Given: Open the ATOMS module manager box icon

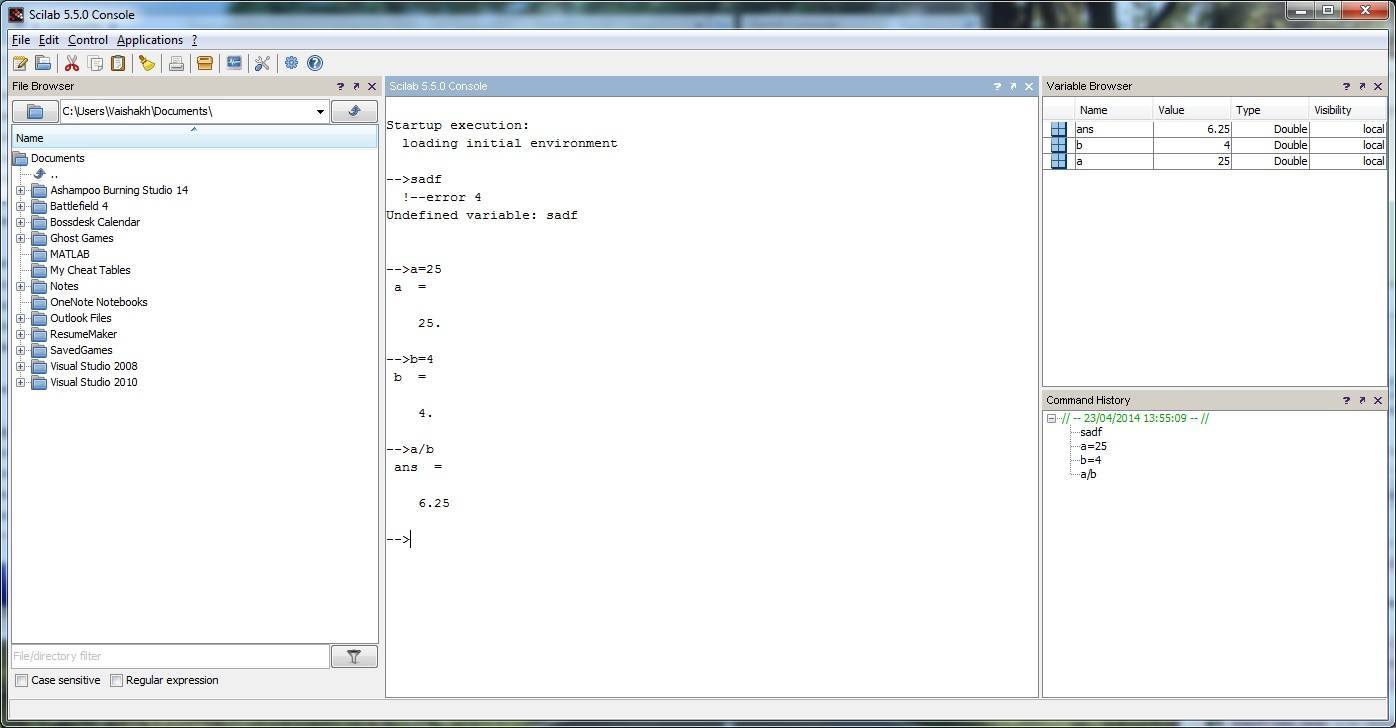Looking at the screenshot, I should tap(205, 63).
